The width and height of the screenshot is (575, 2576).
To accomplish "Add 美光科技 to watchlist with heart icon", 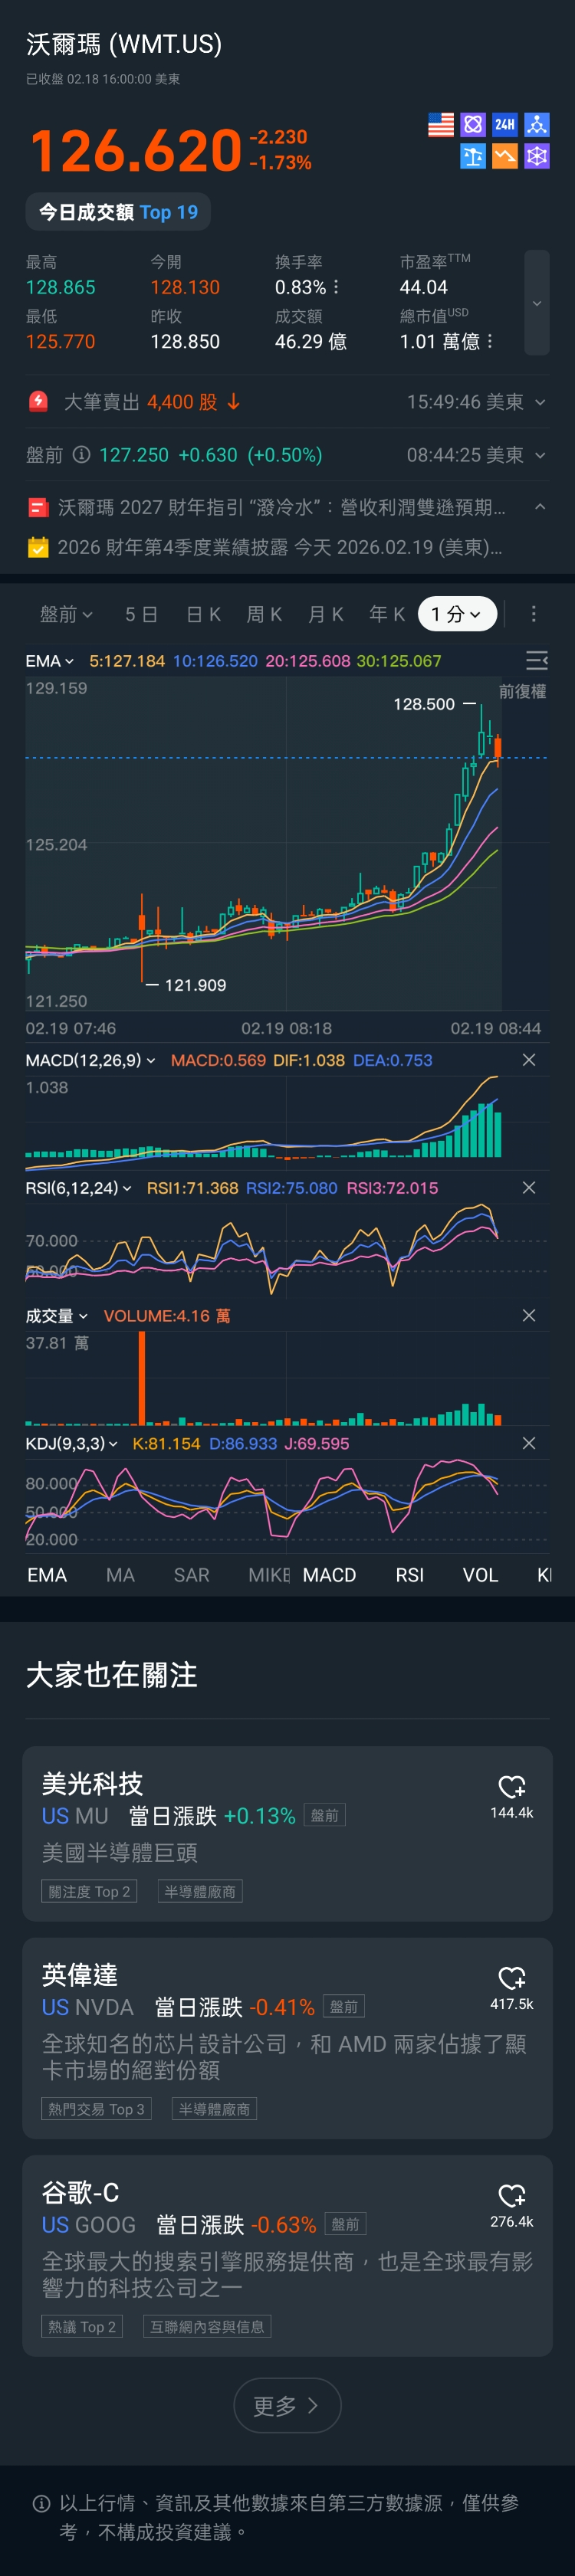I will pyautogui.click(x=511, y=1786).
